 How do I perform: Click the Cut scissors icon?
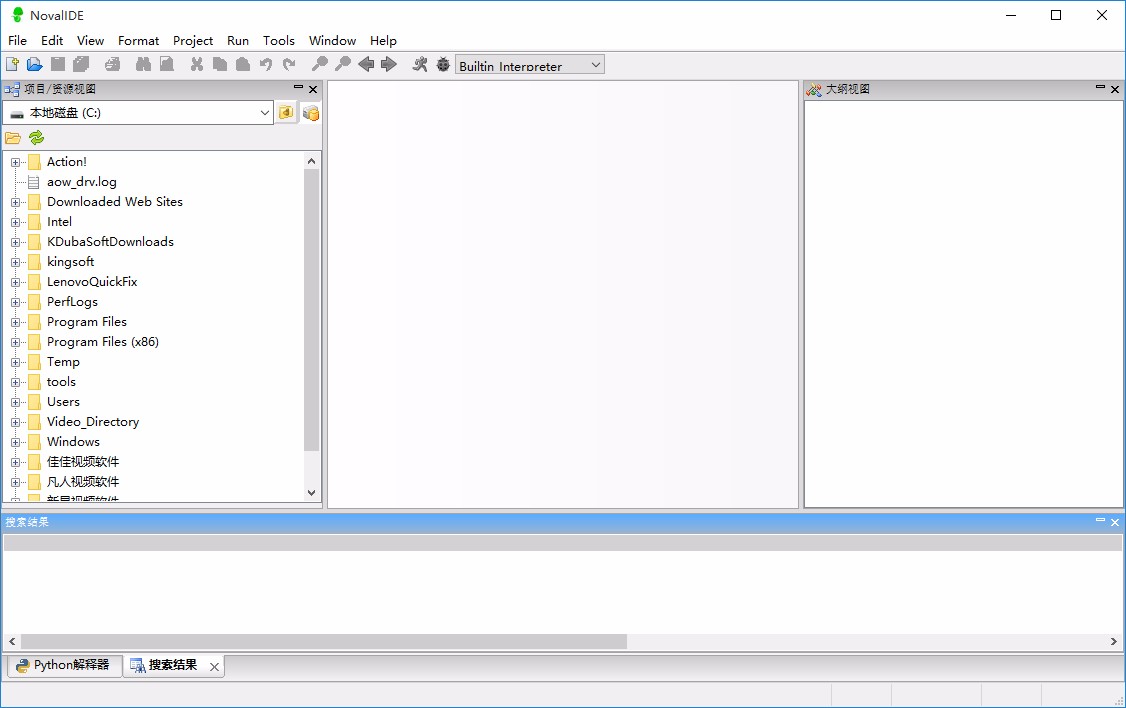click(197, 65)
